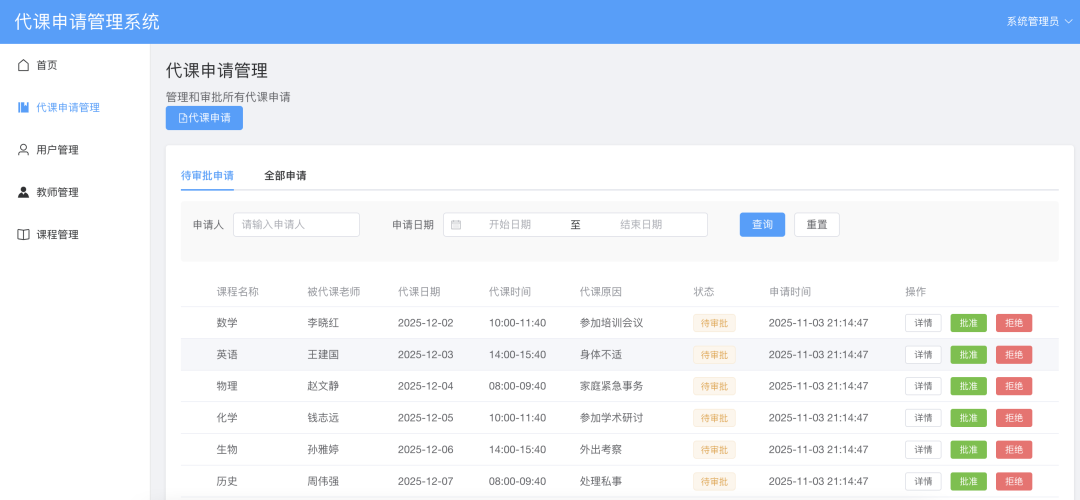Viewport: 1080px width, 500px height.
Task: Open the 首页 menu item
Action: (x=75, y=65)
